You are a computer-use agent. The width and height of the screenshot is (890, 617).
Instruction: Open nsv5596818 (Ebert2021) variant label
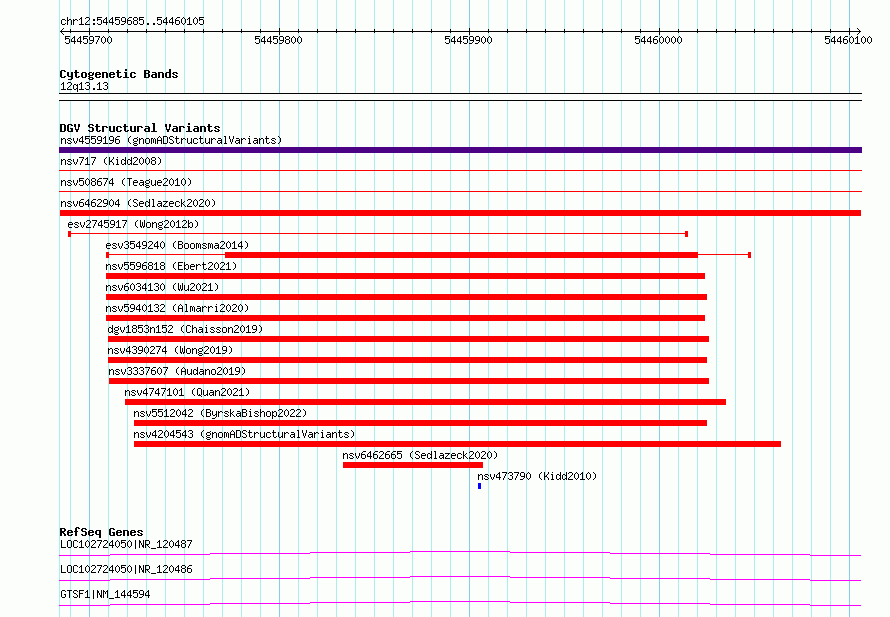coord(171,266)
